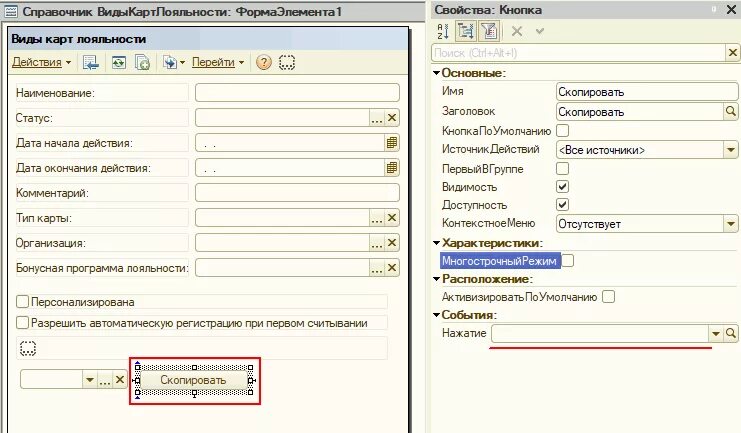Viewport: 741px width, 433px height.
Task: Clear the Организация field
Action: (x=392, y=243)
